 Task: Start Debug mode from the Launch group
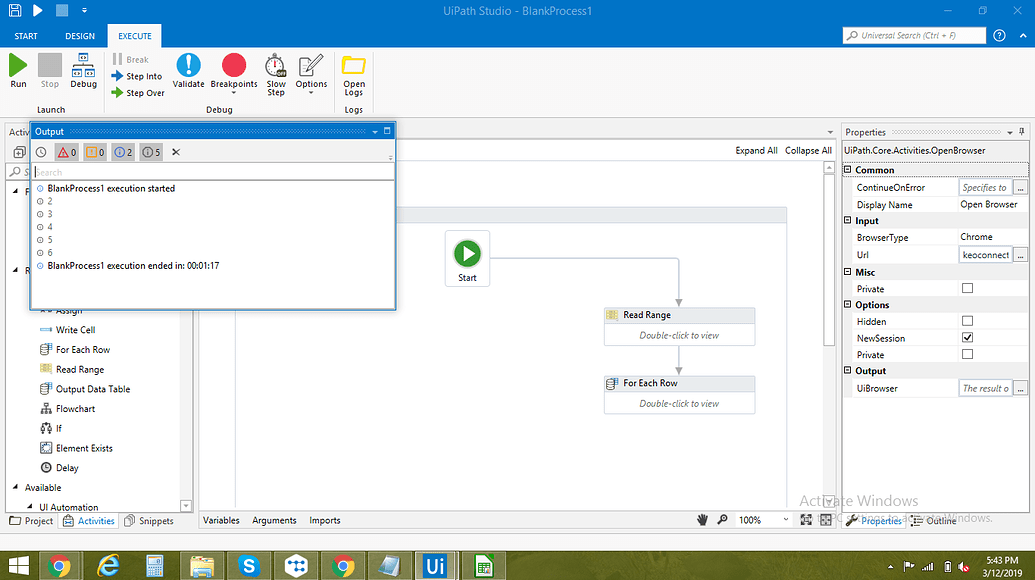(83, 72)
